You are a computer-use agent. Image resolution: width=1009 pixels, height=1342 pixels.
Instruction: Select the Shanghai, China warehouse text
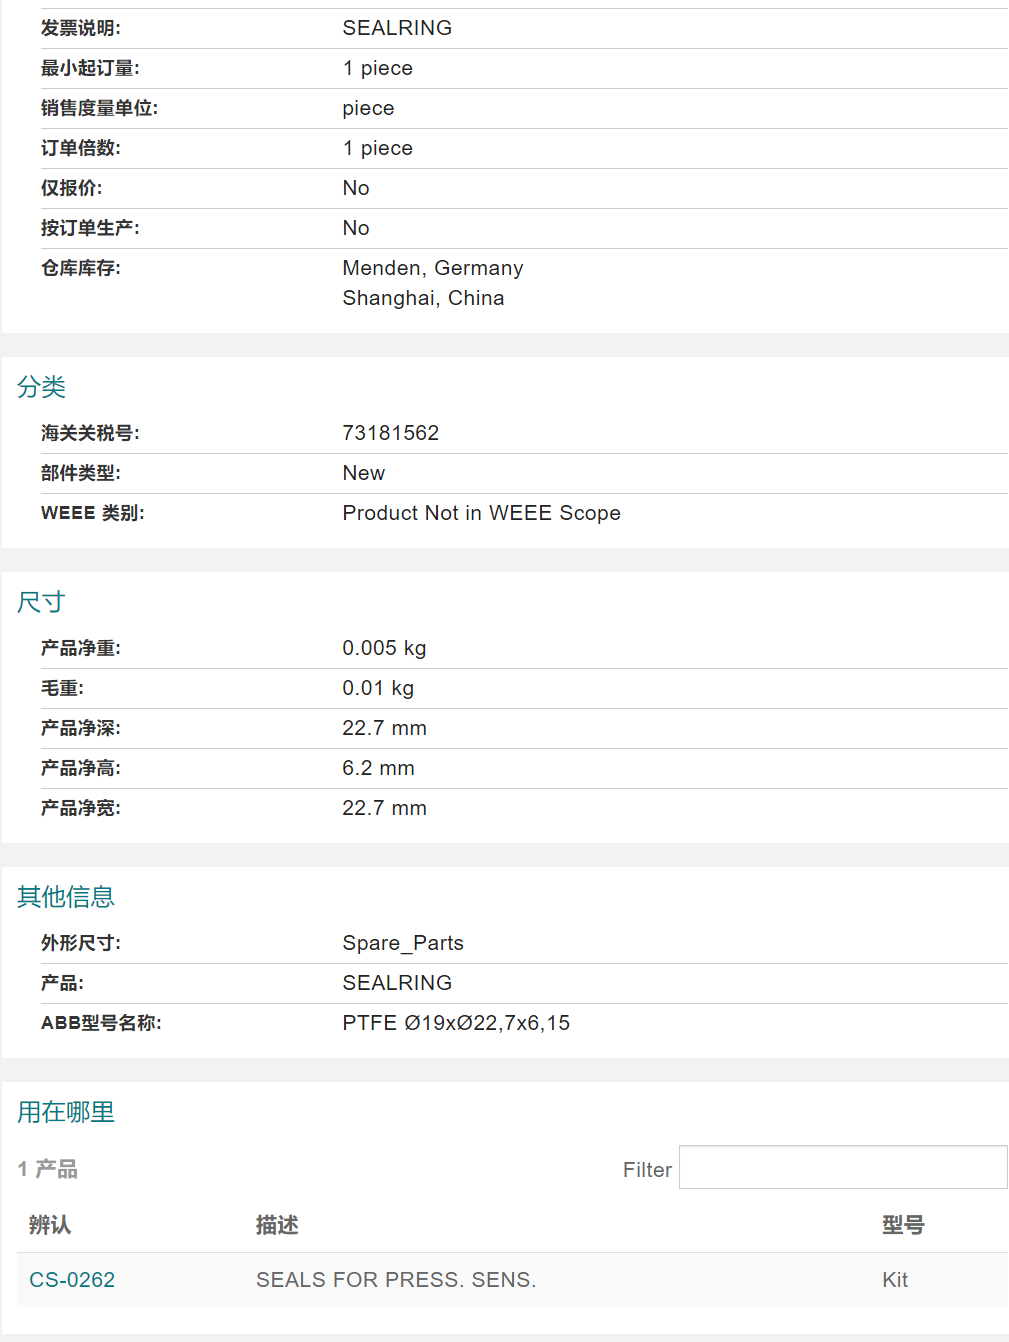coord(423,298)
